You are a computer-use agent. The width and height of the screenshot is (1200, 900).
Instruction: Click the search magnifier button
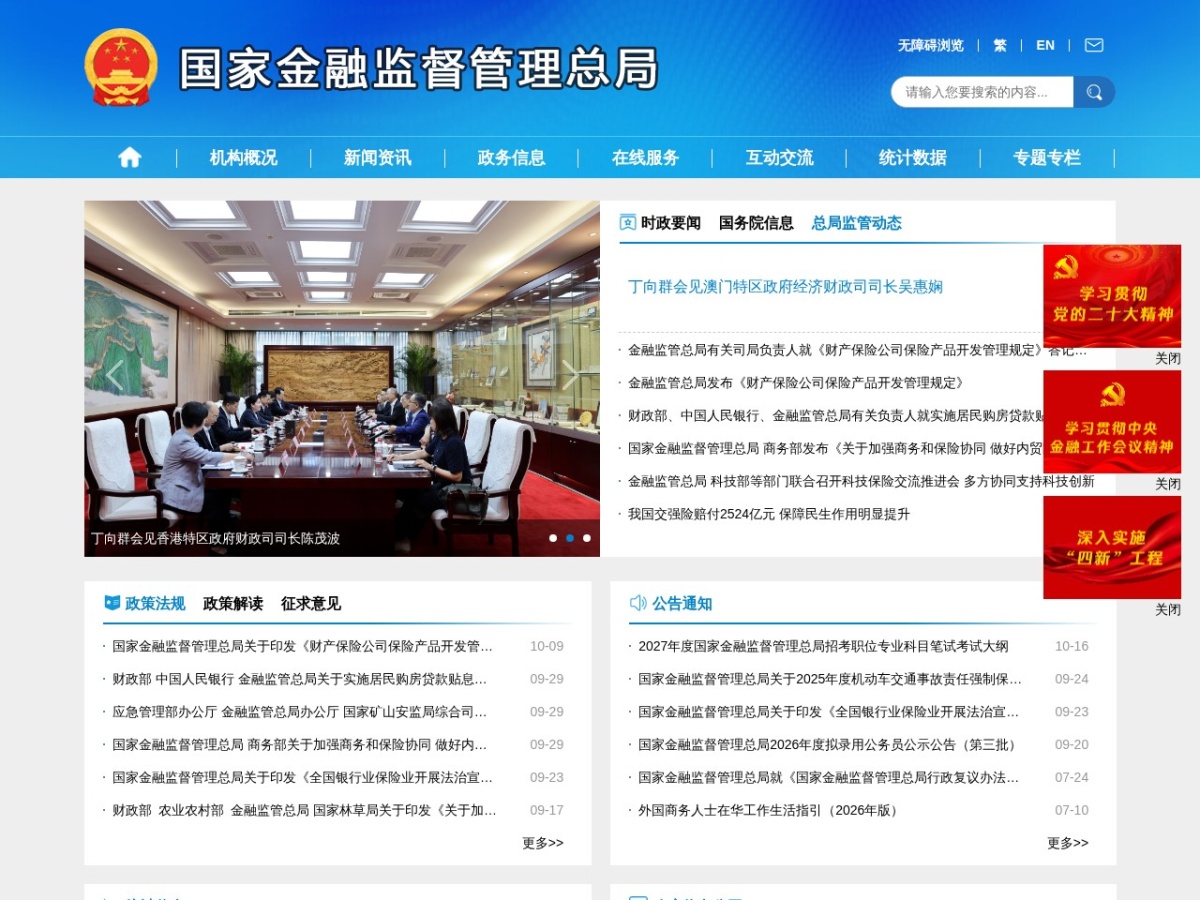click(x=1094, y=92)
